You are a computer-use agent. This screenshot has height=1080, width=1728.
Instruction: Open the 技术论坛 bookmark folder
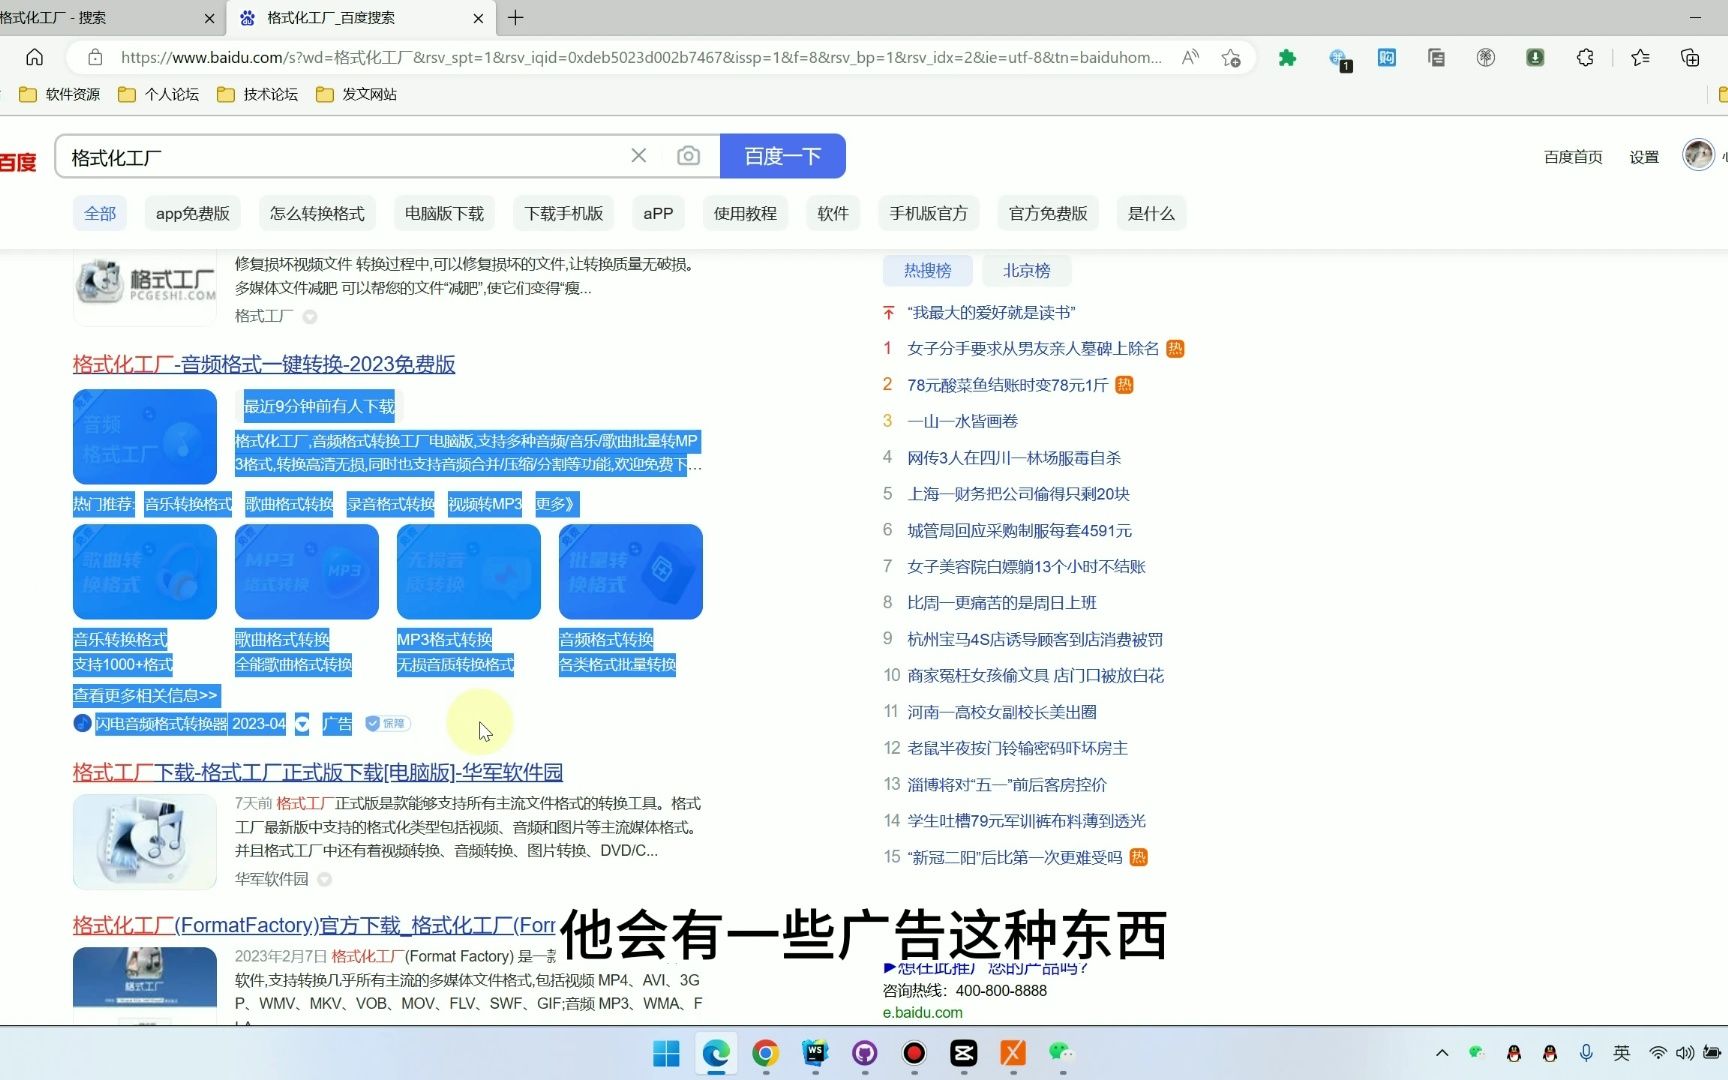[x=258, y=94]
